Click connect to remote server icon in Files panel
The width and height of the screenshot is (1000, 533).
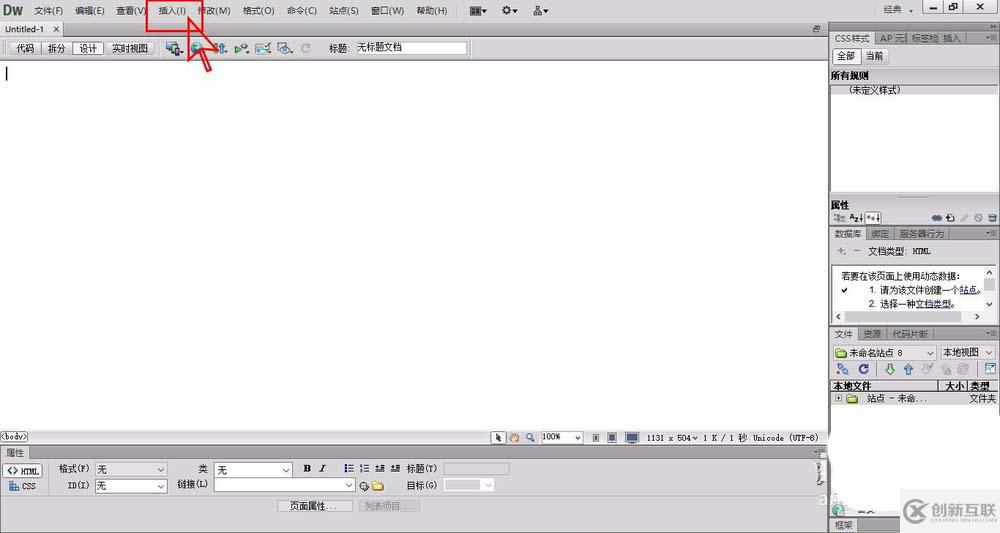pos(842,369)
